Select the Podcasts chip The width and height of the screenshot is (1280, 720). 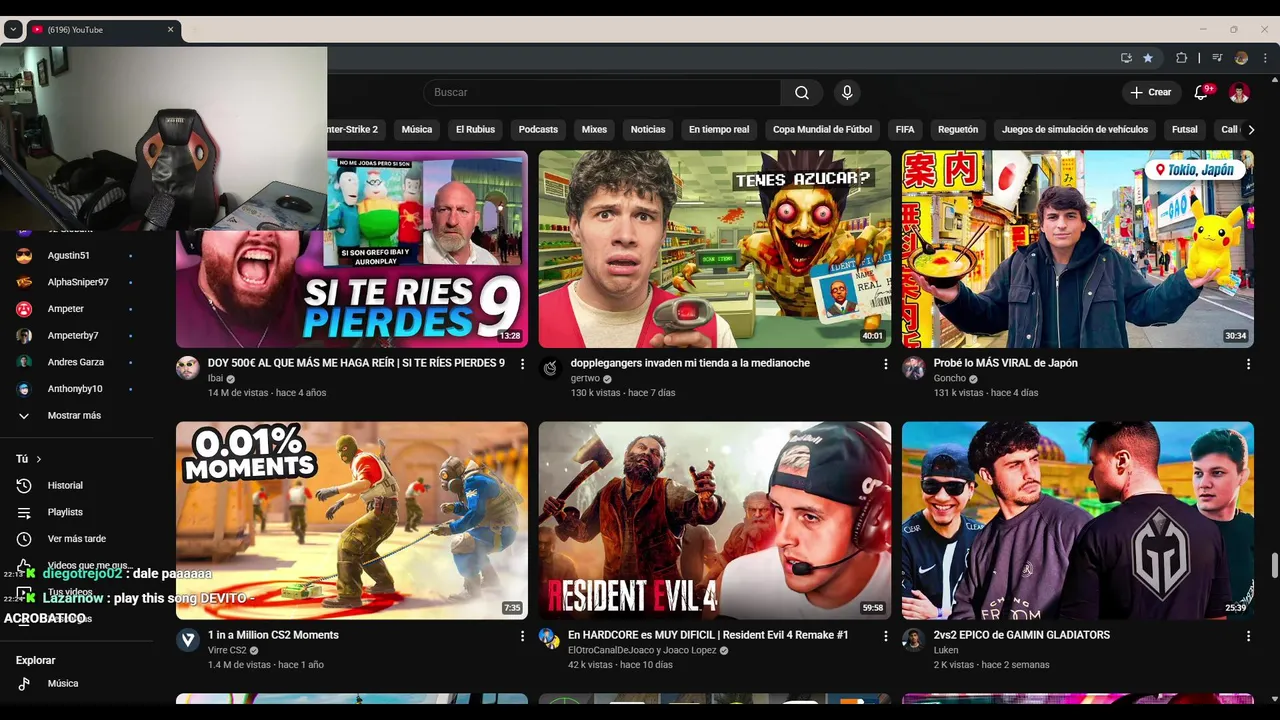click(x=538, y=129)
